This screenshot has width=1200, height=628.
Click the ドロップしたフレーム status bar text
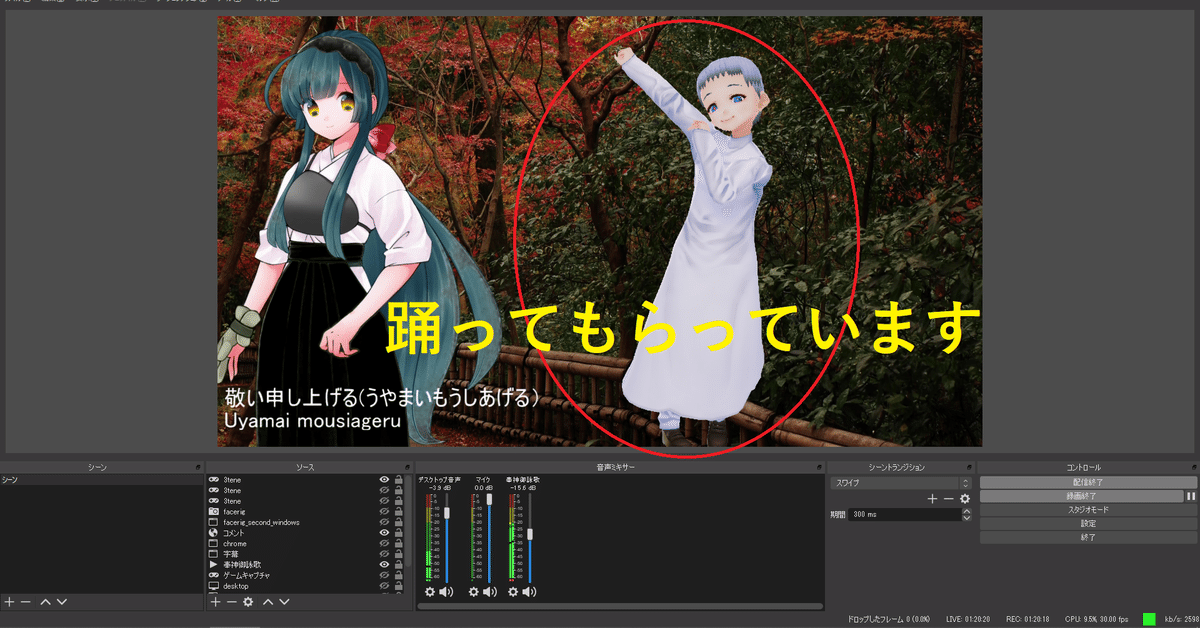(x=889, y=619)
